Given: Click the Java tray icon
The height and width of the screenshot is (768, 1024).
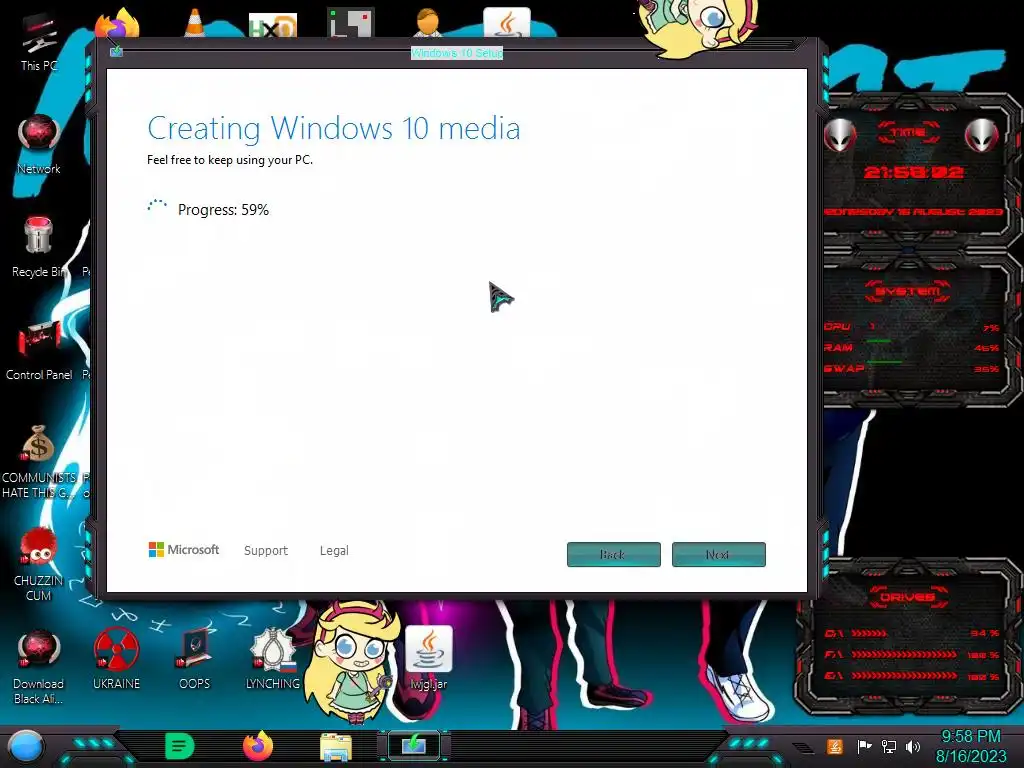Looking at the screenshot, I should tap(835, 746).
